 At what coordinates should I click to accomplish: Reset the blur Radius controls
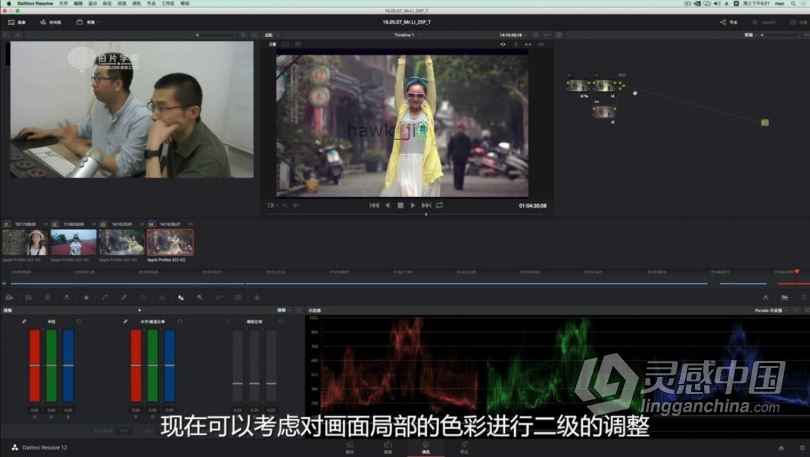click(79, 321)
